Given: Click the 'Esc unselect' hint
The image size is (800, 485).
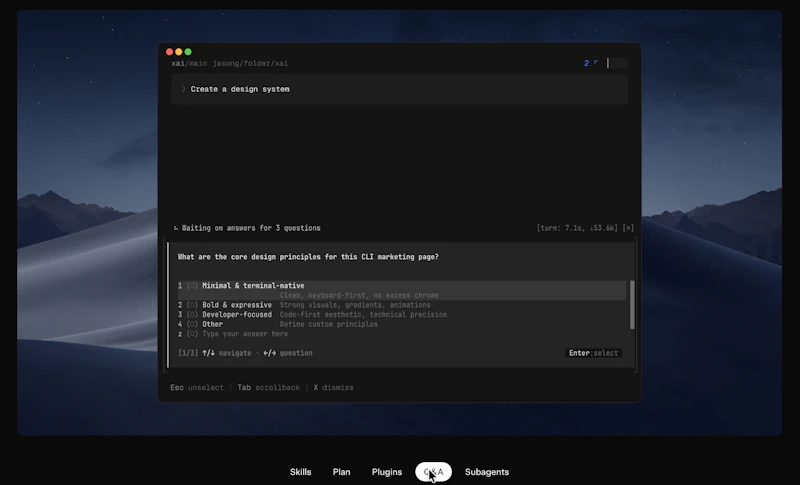Looking at the screenshot, I should point(197,388).
